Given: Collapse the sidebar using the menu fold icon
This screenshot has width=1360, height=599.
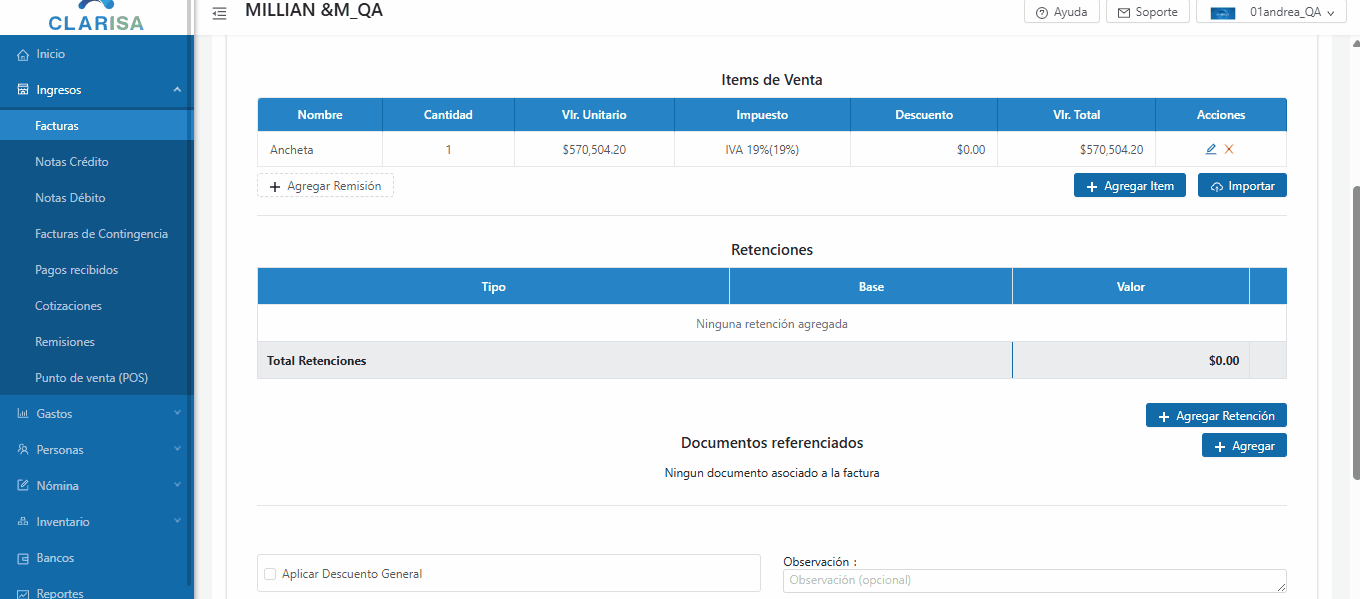Looking at the screenshot, I should 220,13.
